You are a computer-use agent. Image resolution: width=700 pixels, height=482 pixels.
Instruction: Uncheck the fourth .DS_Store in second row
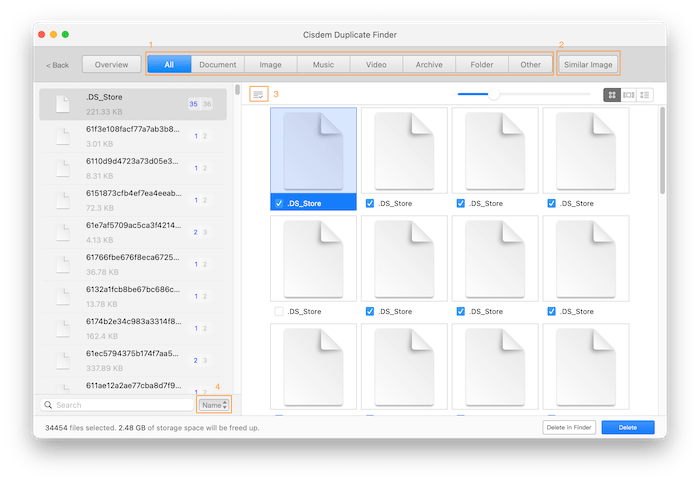[x=551, y=312]
